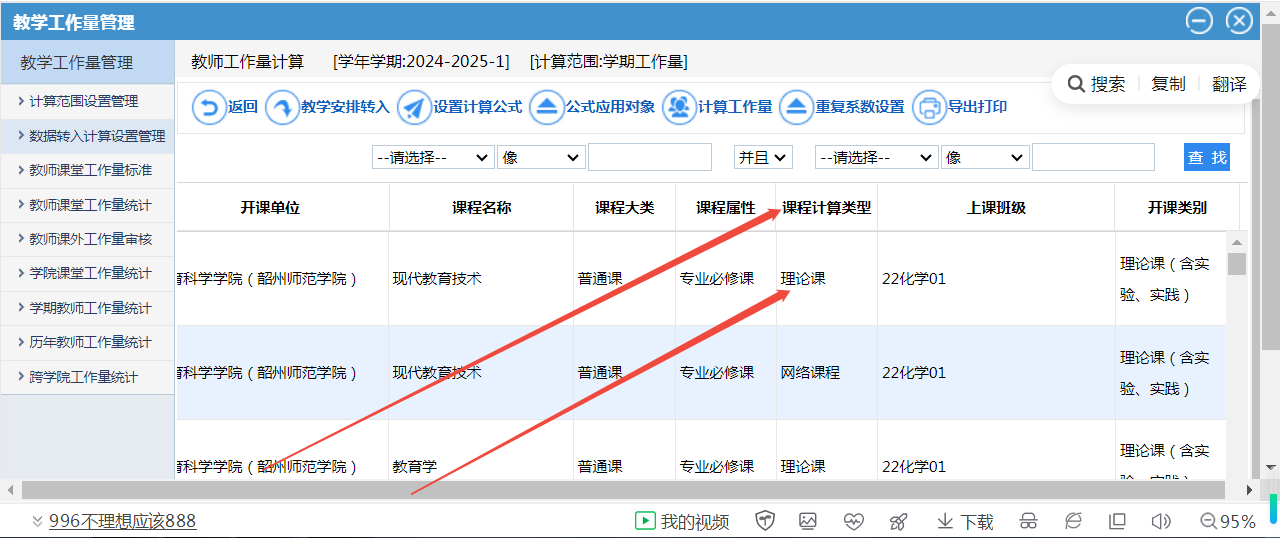Click the 我的视频 play icon
This screenshot has height=538, width=1280.
(645, 521)
